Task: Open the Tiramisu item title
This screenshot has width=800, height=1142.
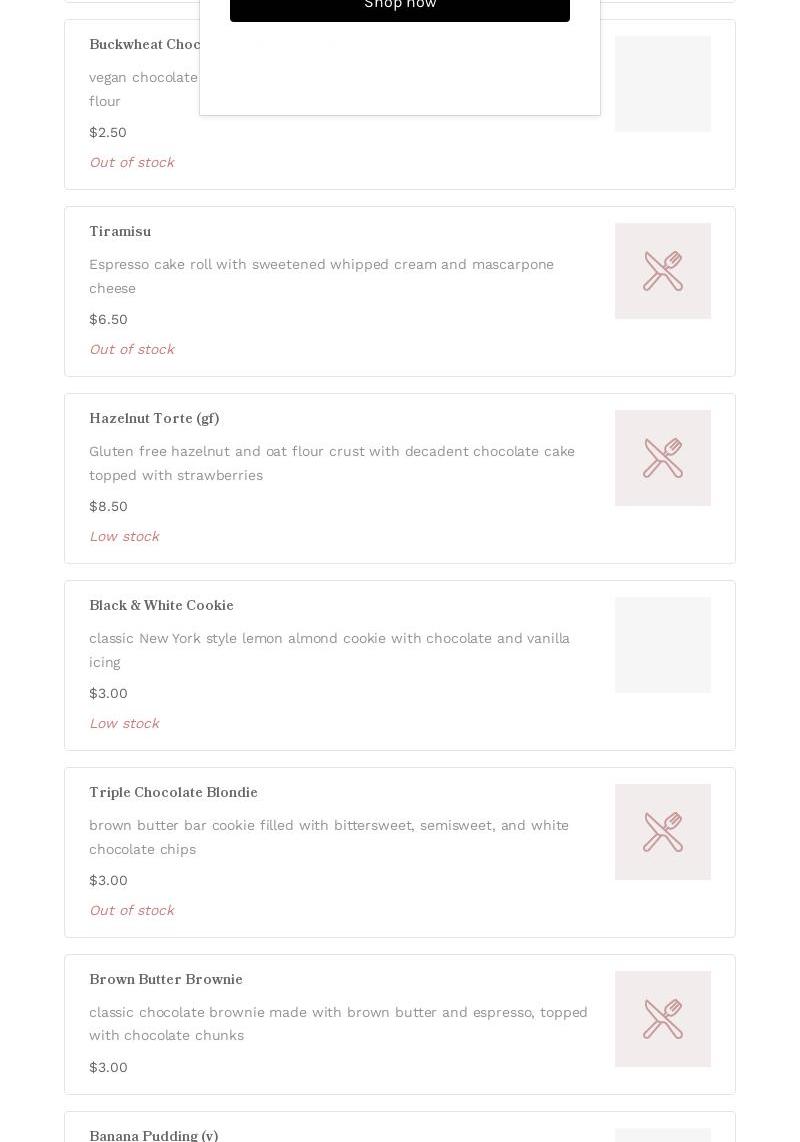Action: pyautogui.click(x=120, y=231)
